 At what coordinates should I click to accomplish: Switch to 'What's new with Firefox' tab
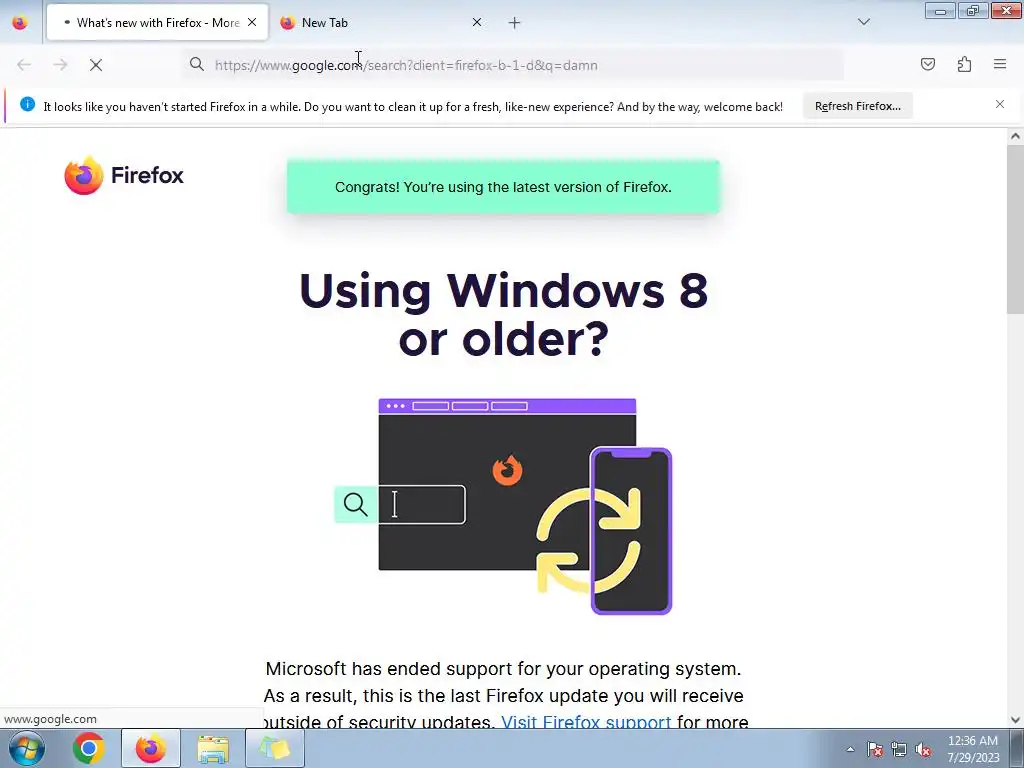tap(157, 23)
